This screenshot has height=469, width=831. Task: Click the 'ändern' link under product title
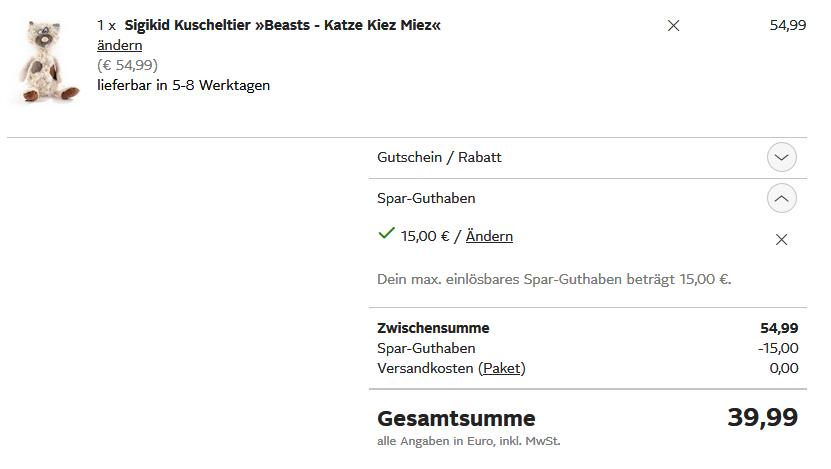point(119,45)
